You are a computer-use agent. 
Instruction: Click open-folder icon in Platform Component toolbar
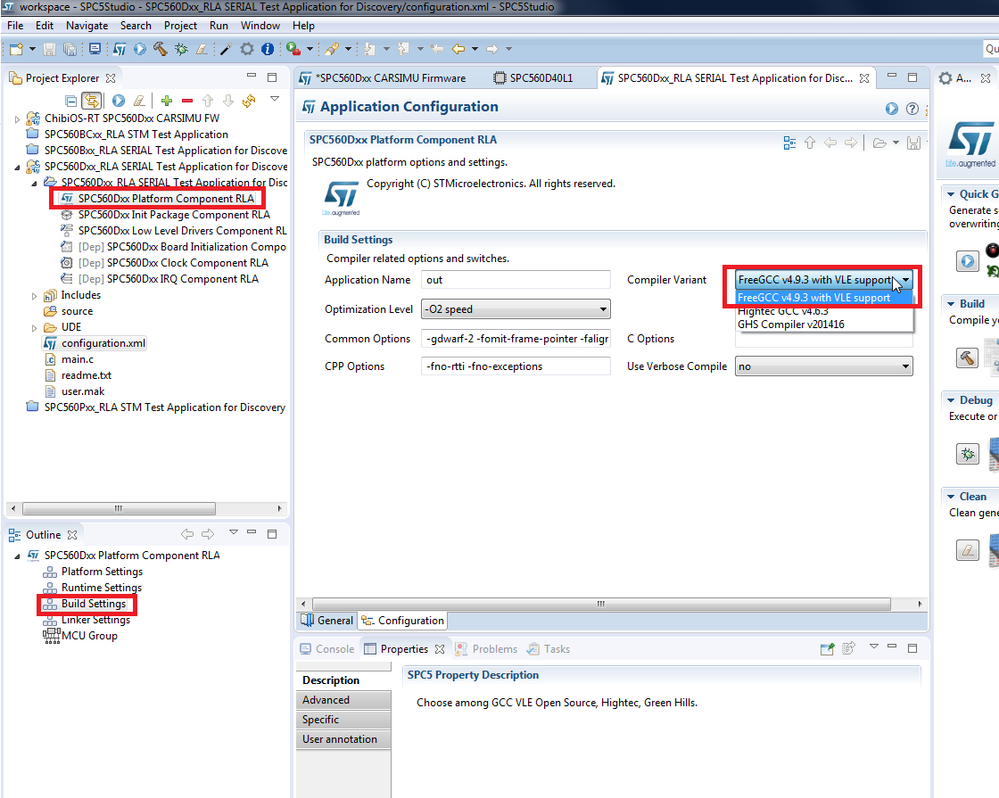pyautogui.click(x=879, y=143)
